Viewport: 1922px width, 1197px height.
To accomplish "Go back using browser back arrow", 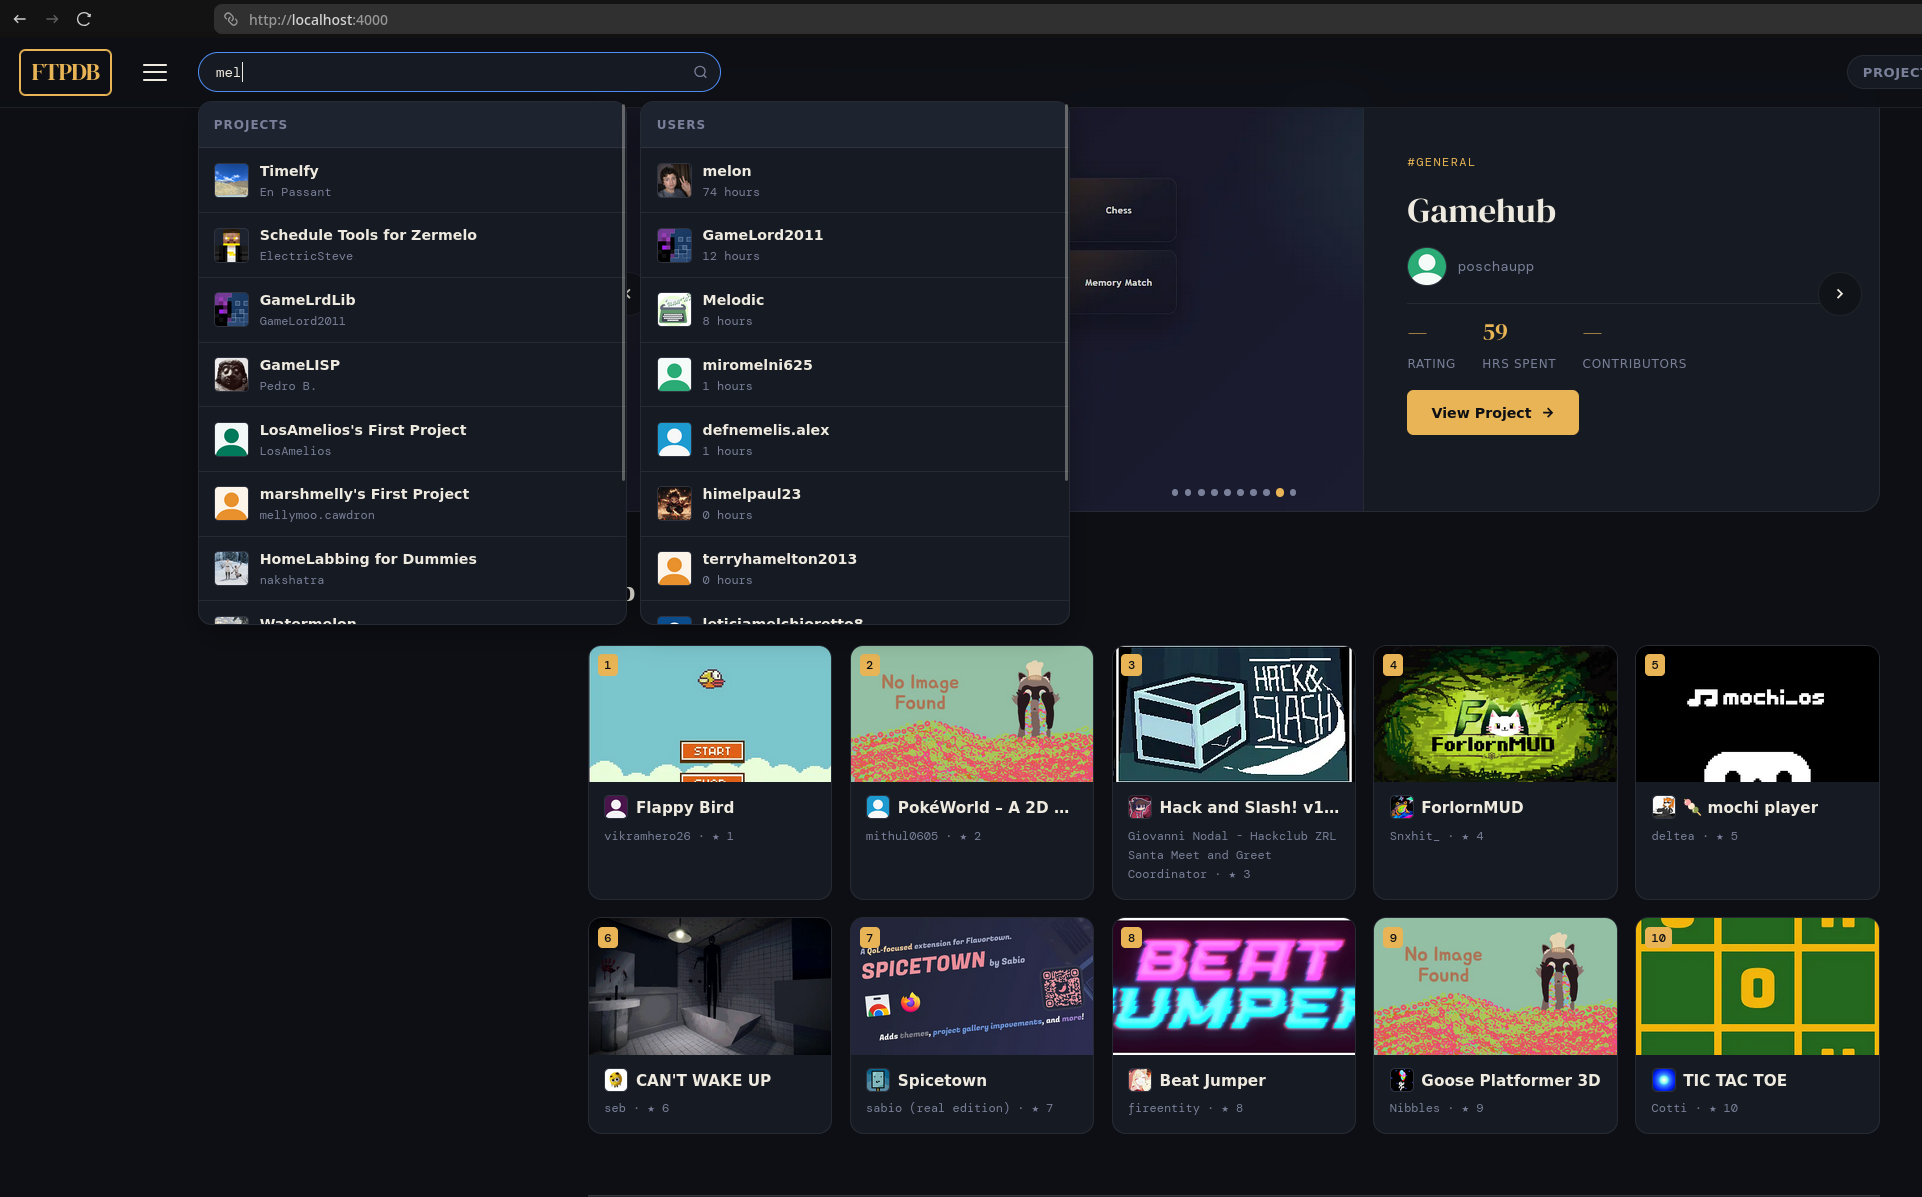I will (x=20, y=19).
